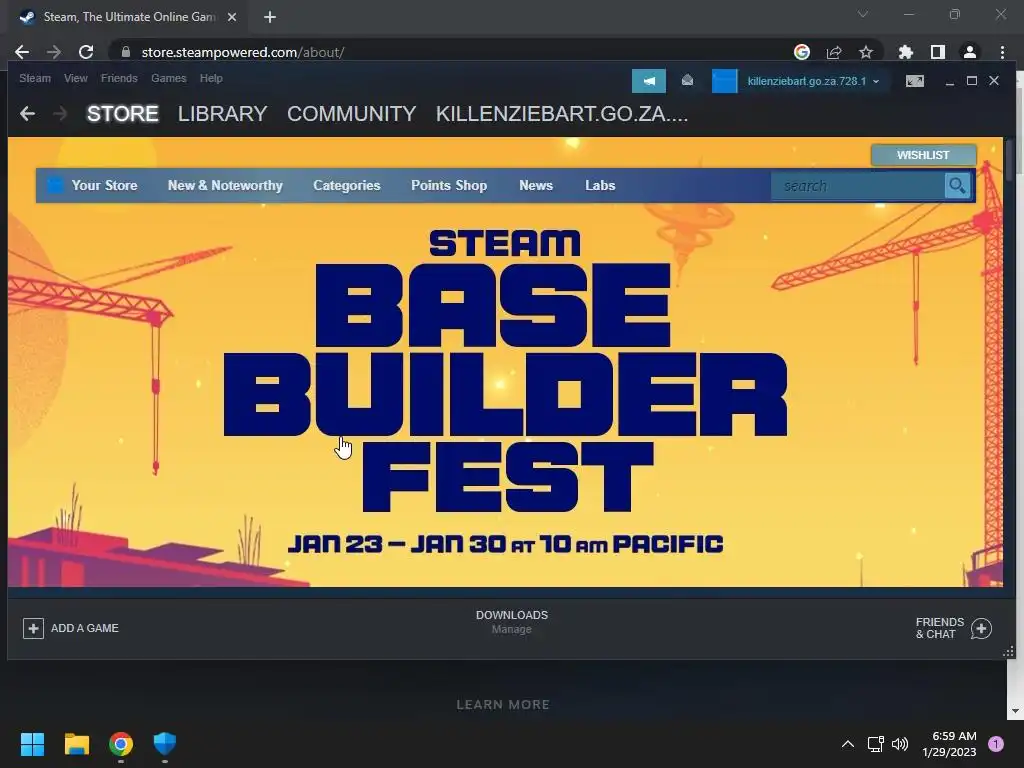This screenshot has width=1024, height=768.
Task: Open the Points Shop link
Action: [x=449, y=185]
